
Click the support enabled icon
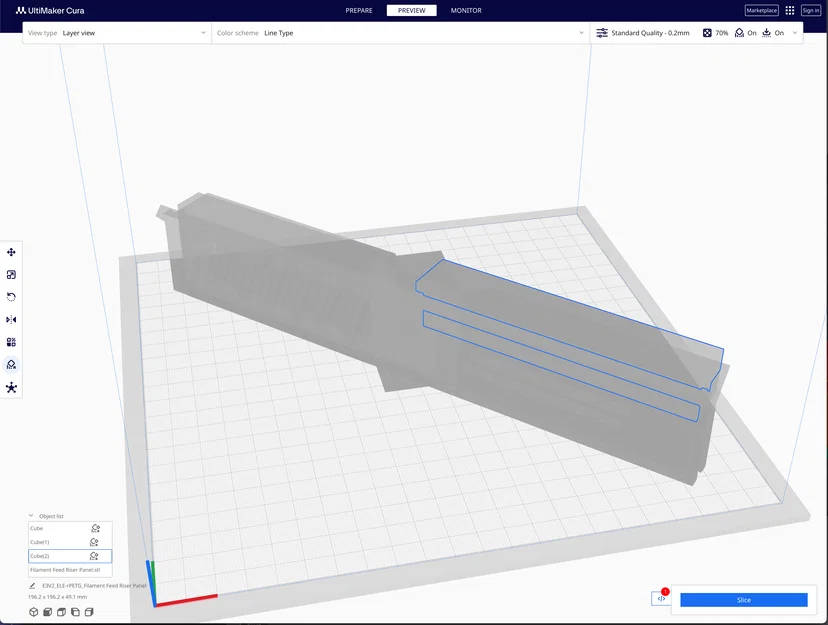739,33
